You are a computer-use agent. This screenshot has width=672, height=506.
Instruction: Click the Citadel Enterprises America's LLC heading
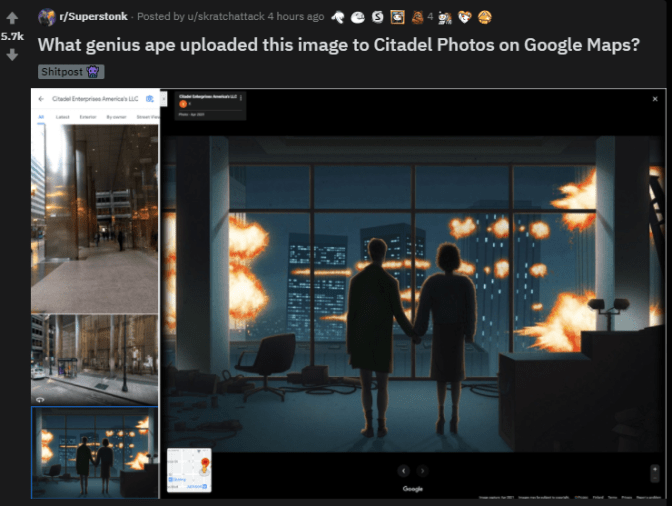95,99
